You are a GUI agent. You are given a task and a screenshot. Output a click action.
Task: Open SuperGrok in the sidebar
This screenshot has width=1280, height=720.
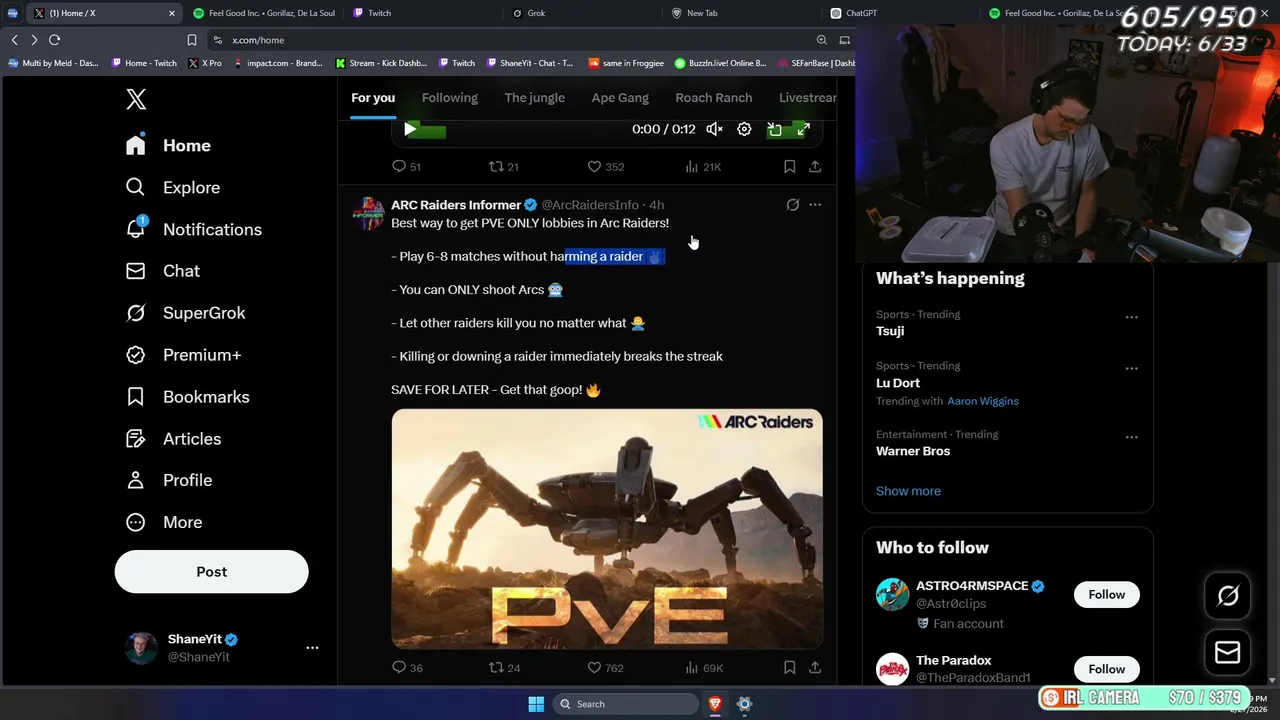185,313
